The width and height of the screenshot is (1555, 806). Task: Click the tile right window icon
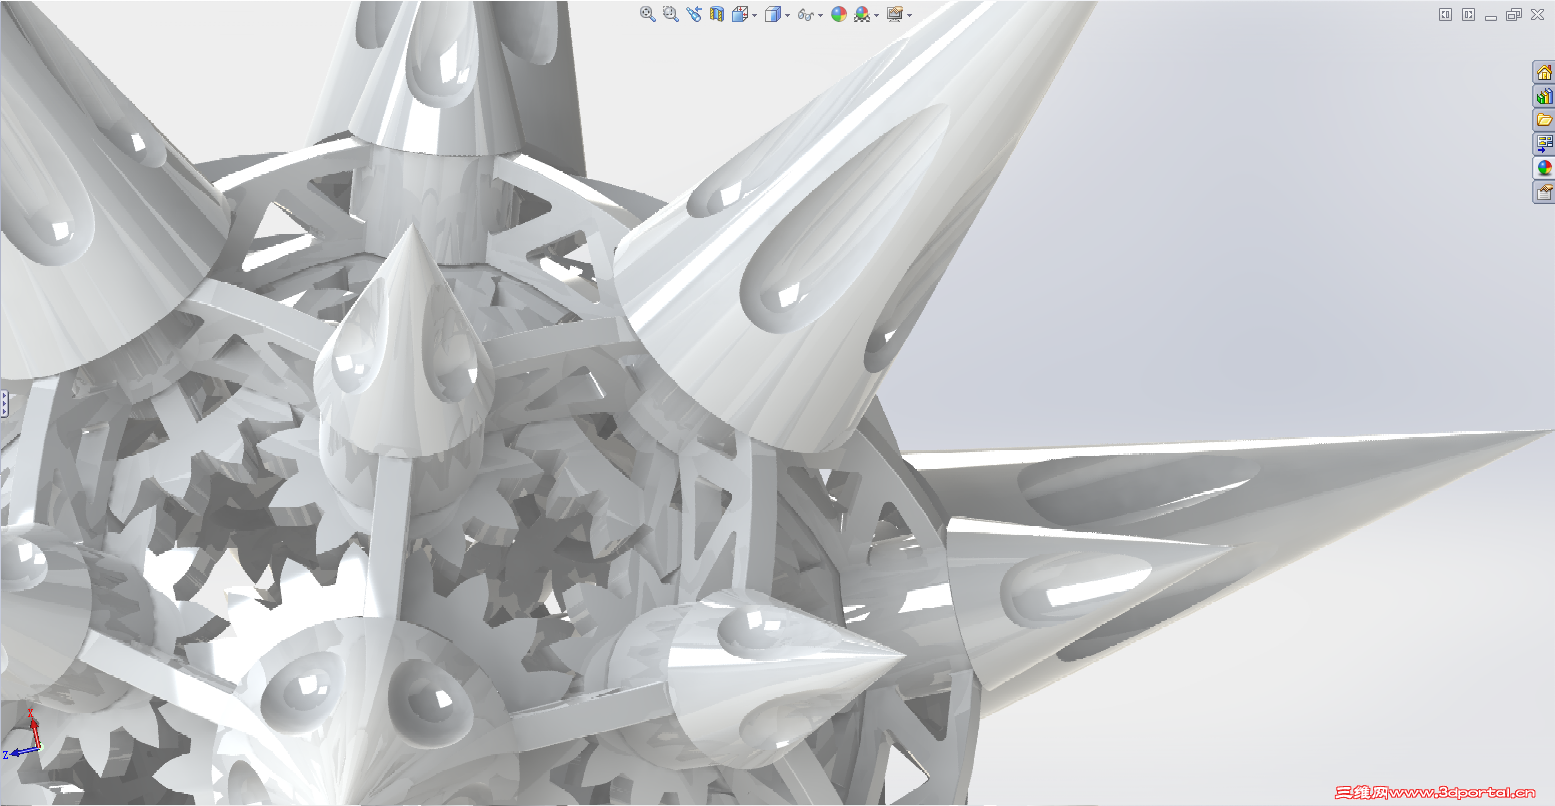click(x=1468, y=14)
